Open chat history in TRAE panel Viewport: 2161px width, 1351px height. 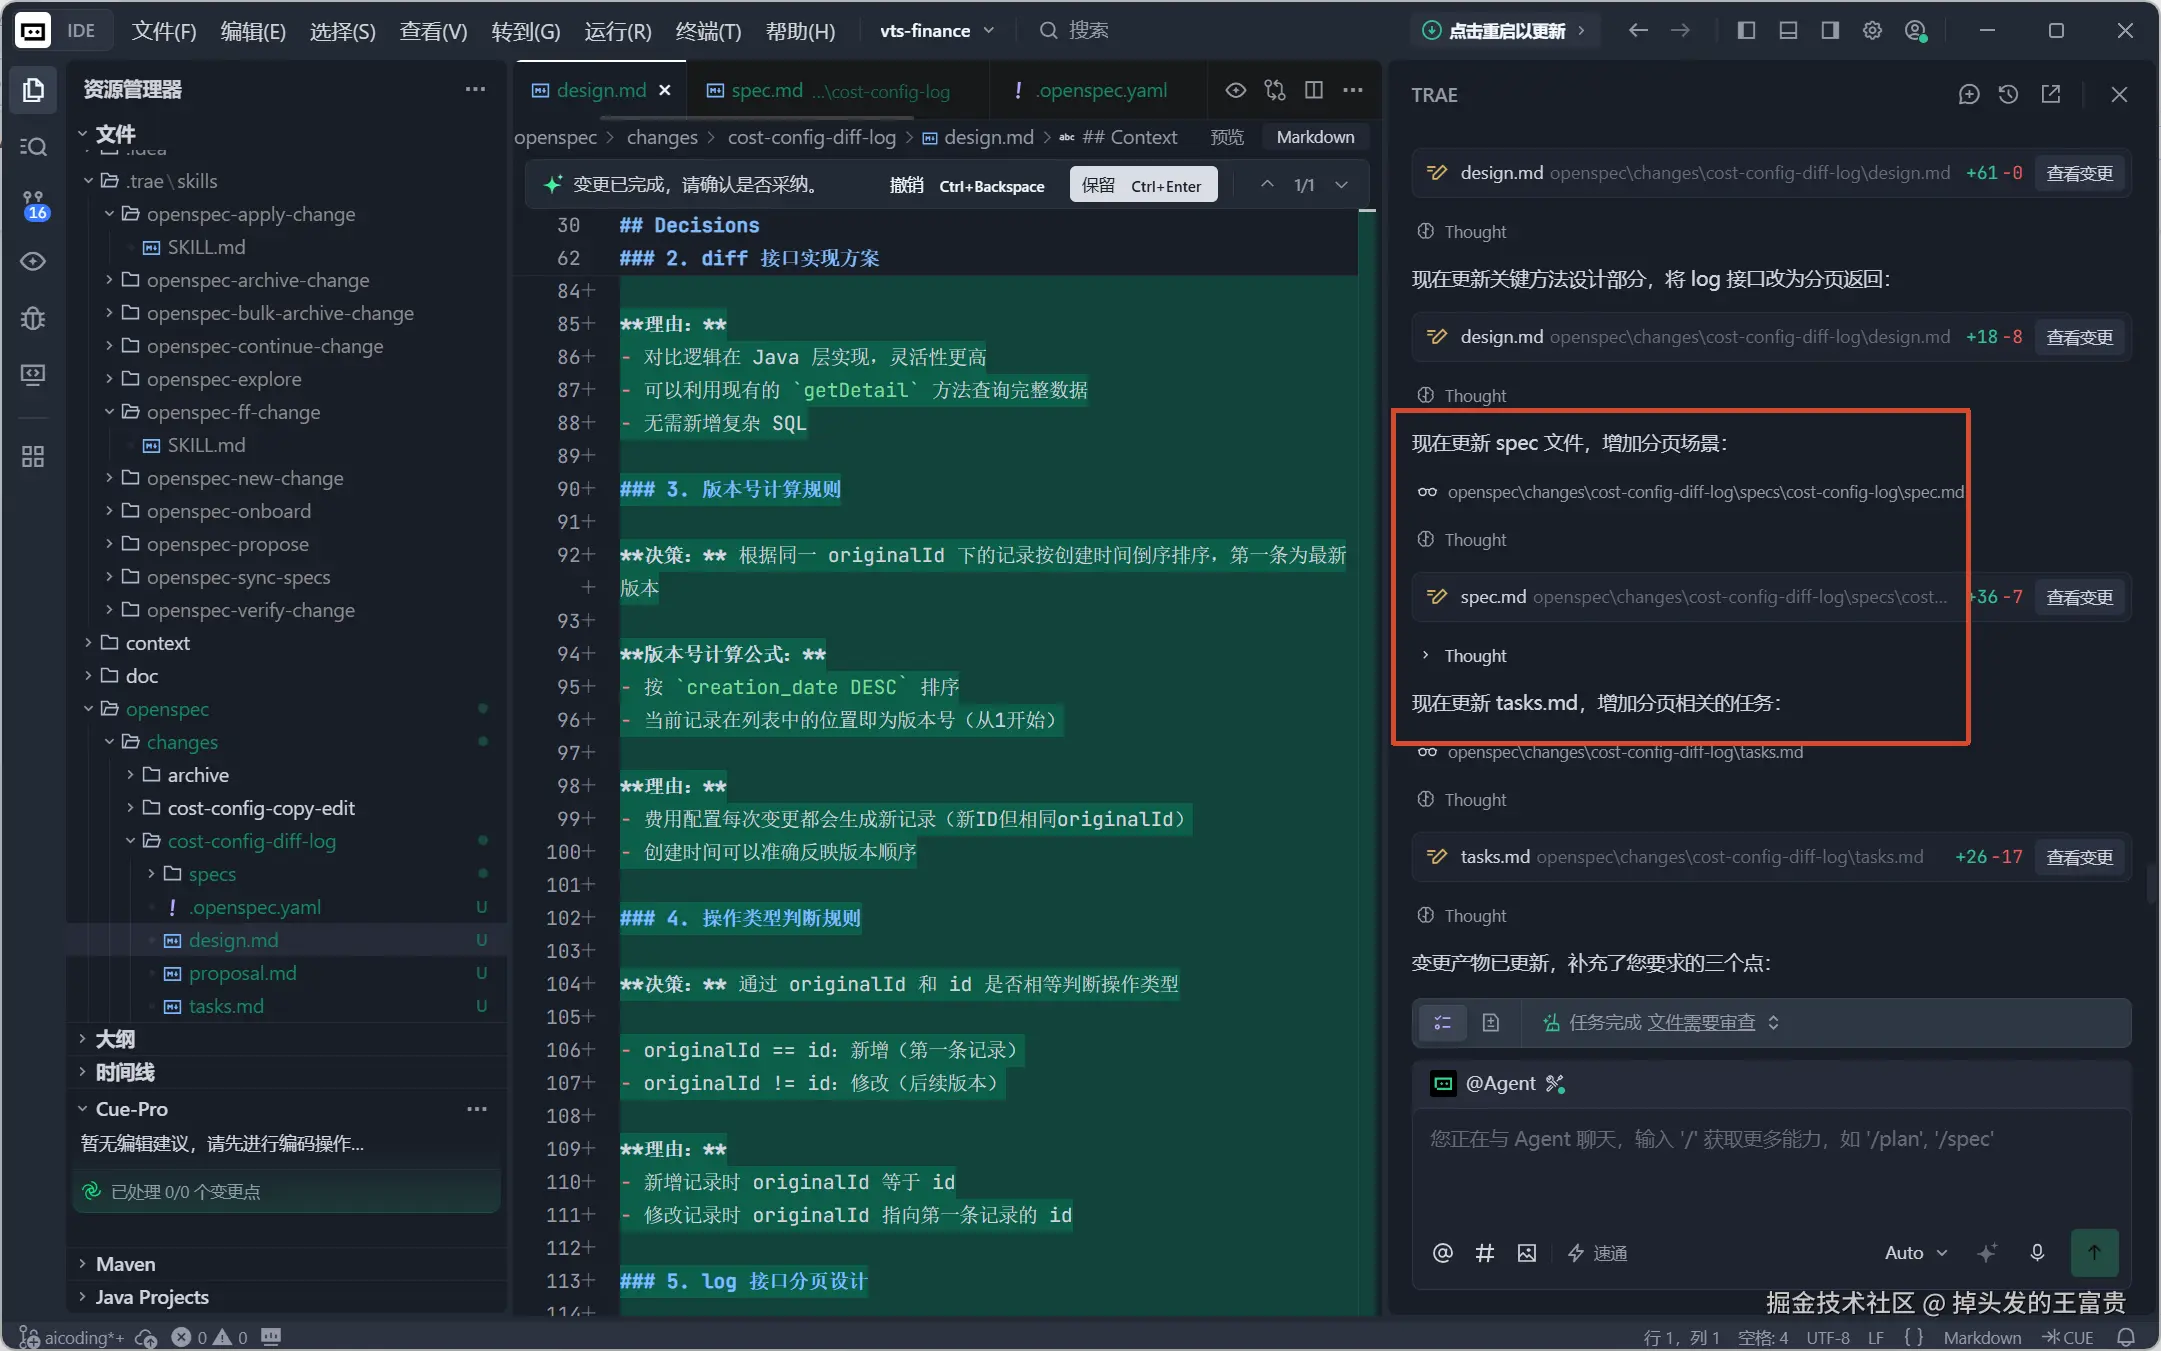point(2008,95)
